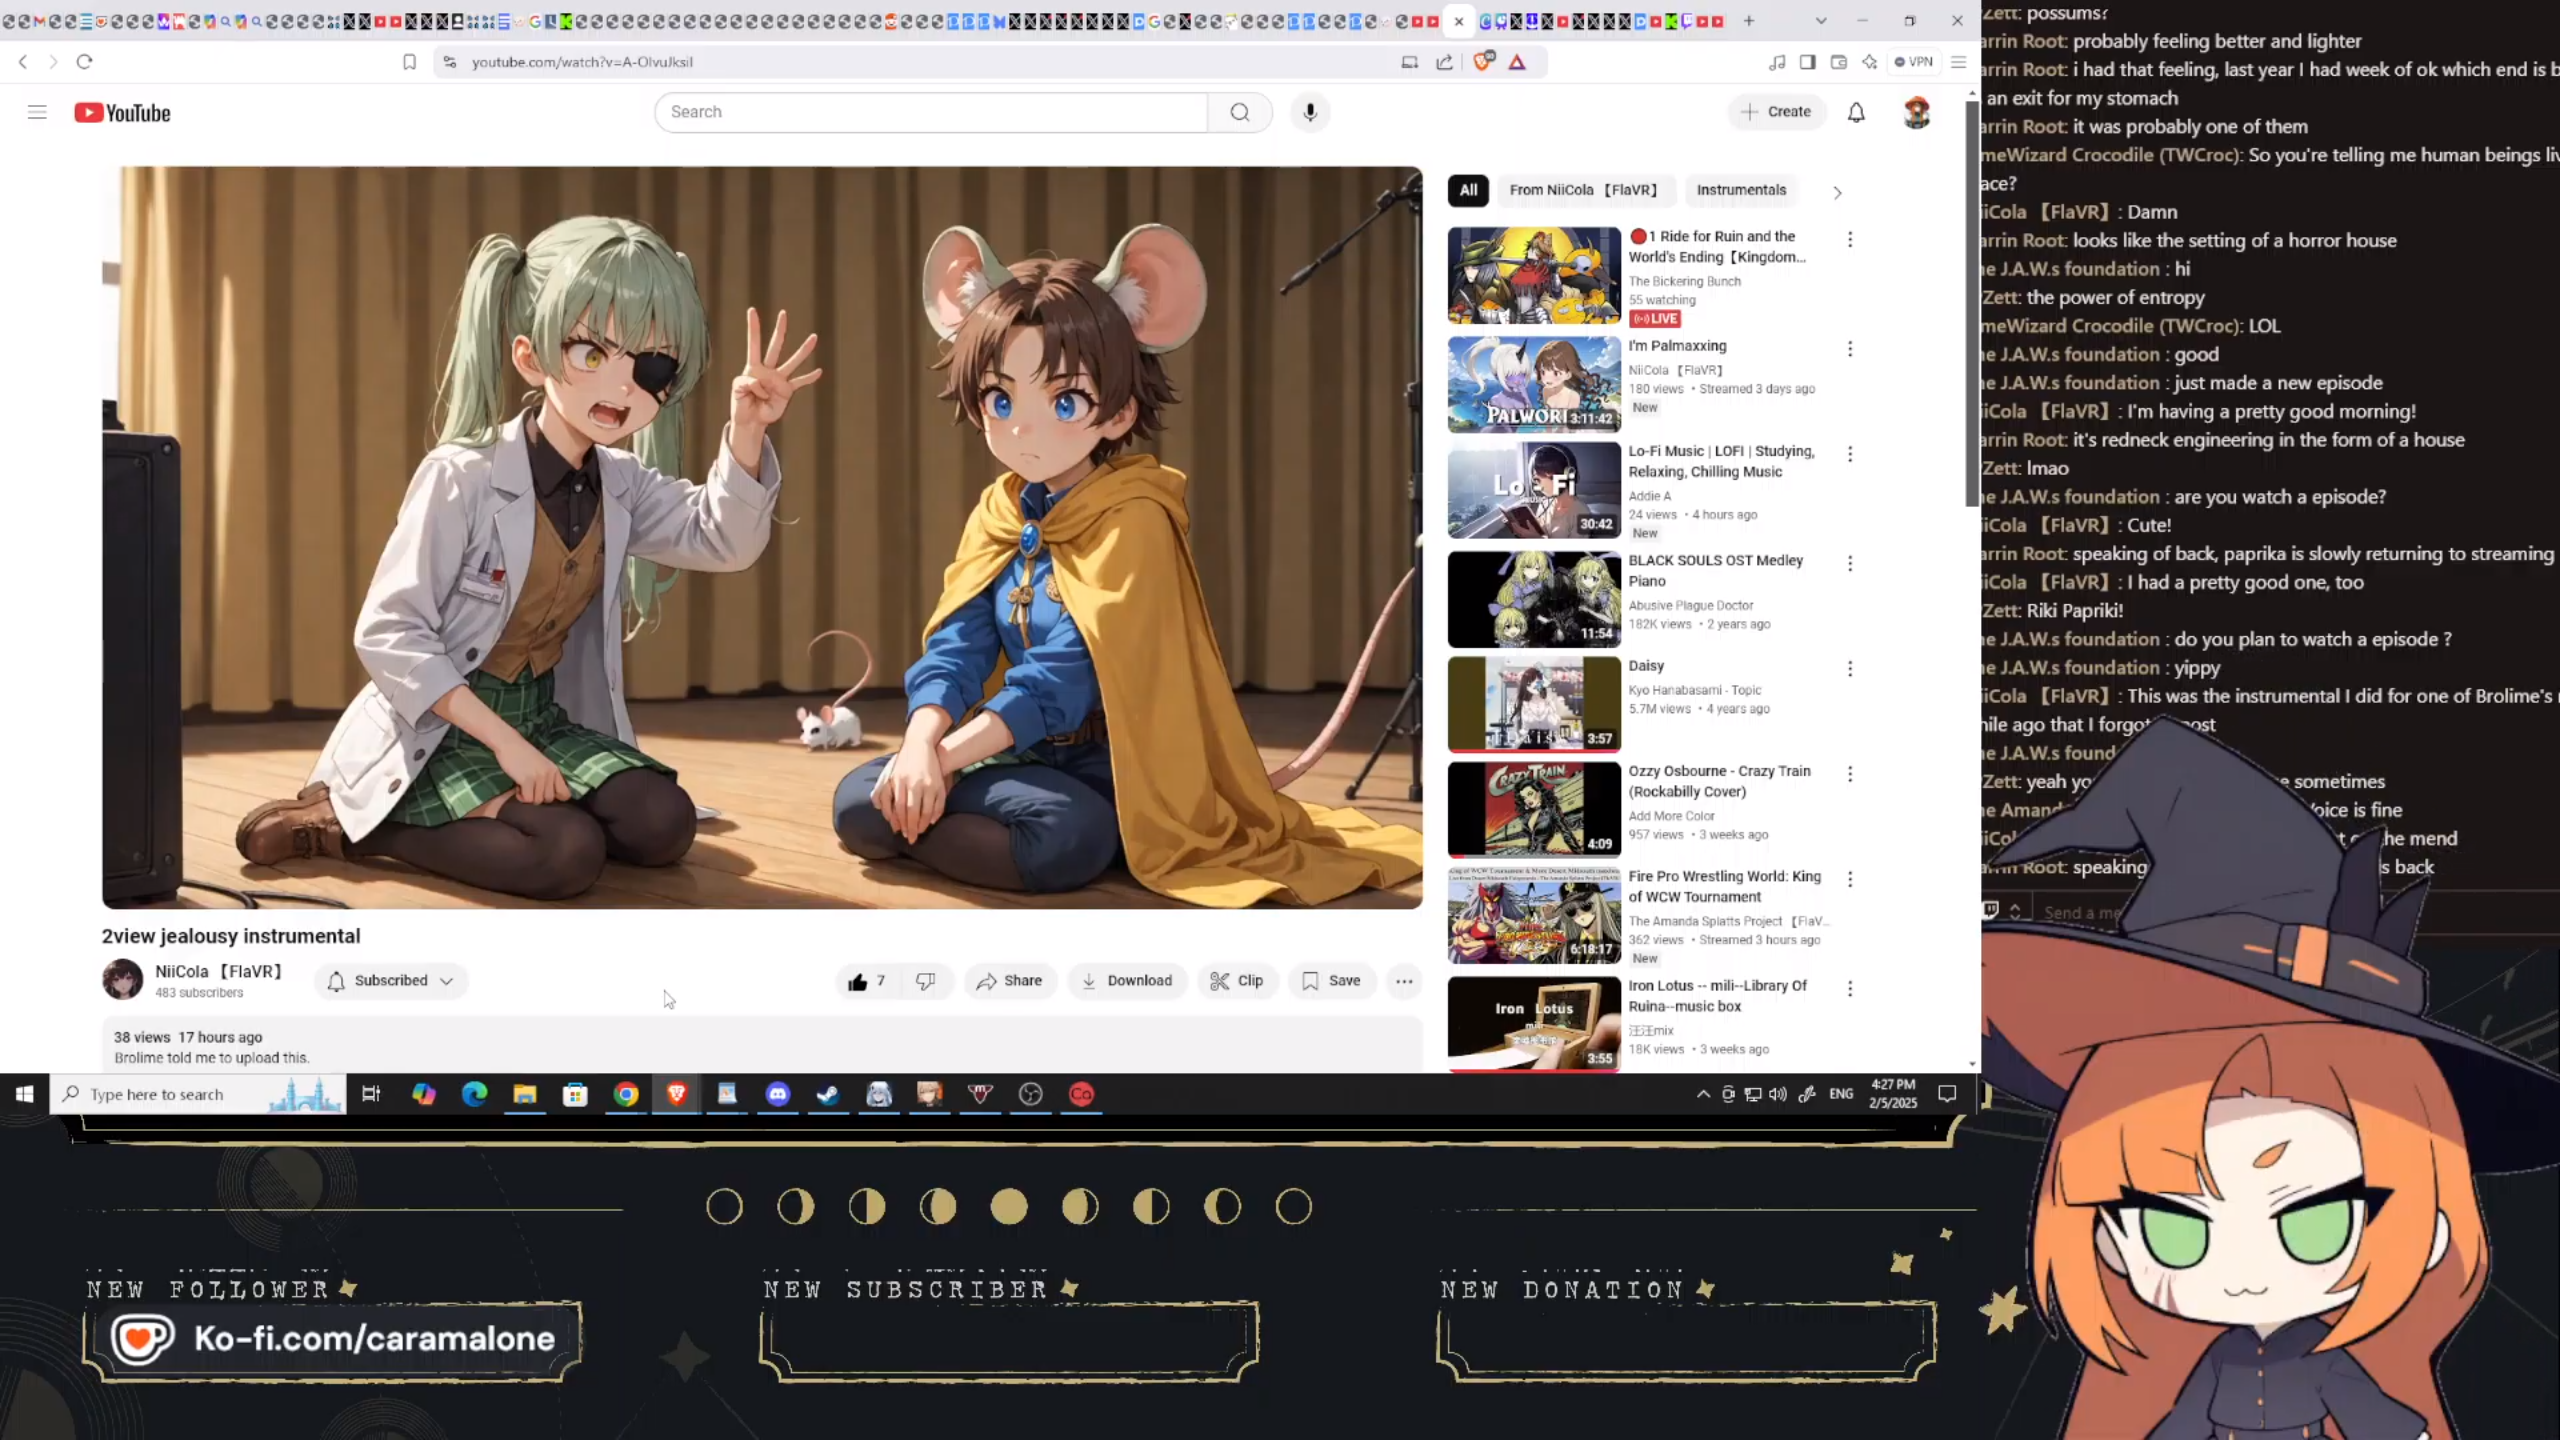Select the From NiiCola [FlaVR] chip

pyautogui.click(x=1584, y=190)
